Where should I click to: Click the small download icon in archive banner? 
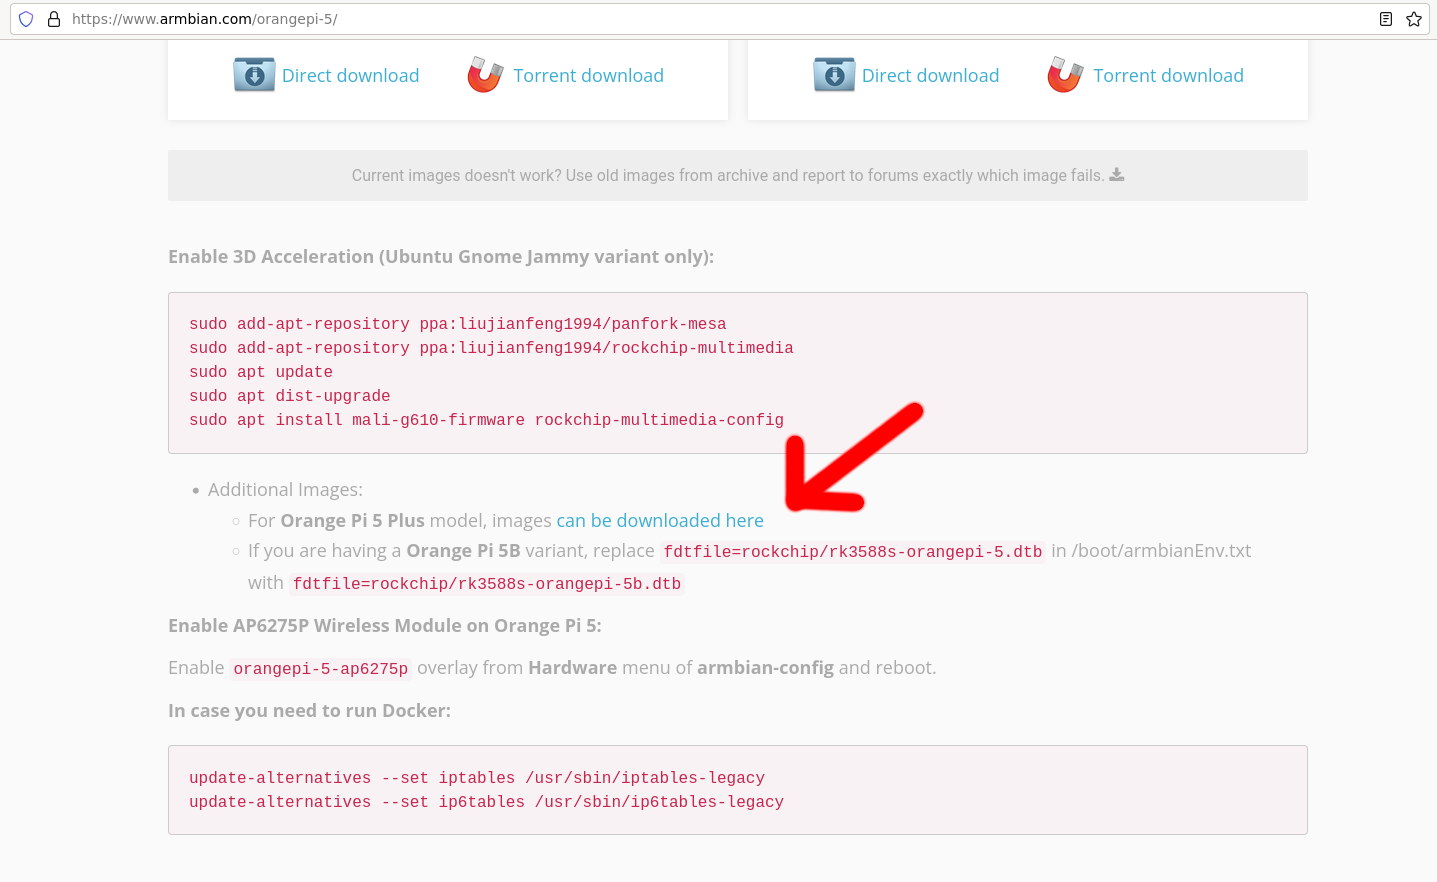[1117, 175]
